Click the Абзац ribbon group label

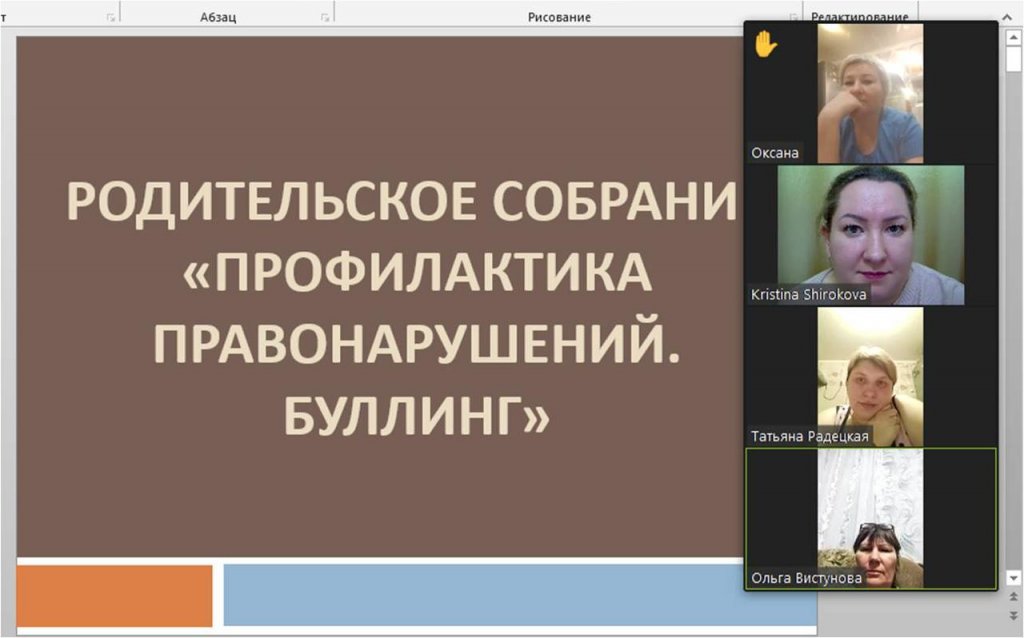pos(218,17)
